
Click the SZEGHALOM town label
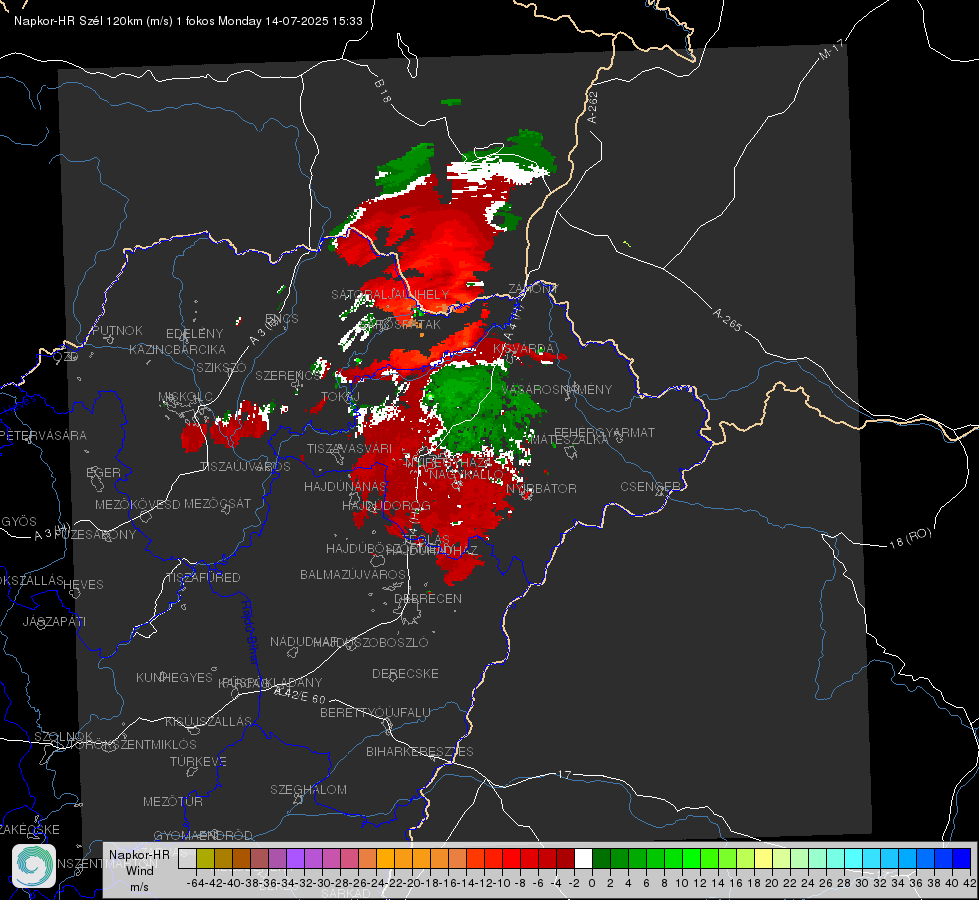(308, 789)
